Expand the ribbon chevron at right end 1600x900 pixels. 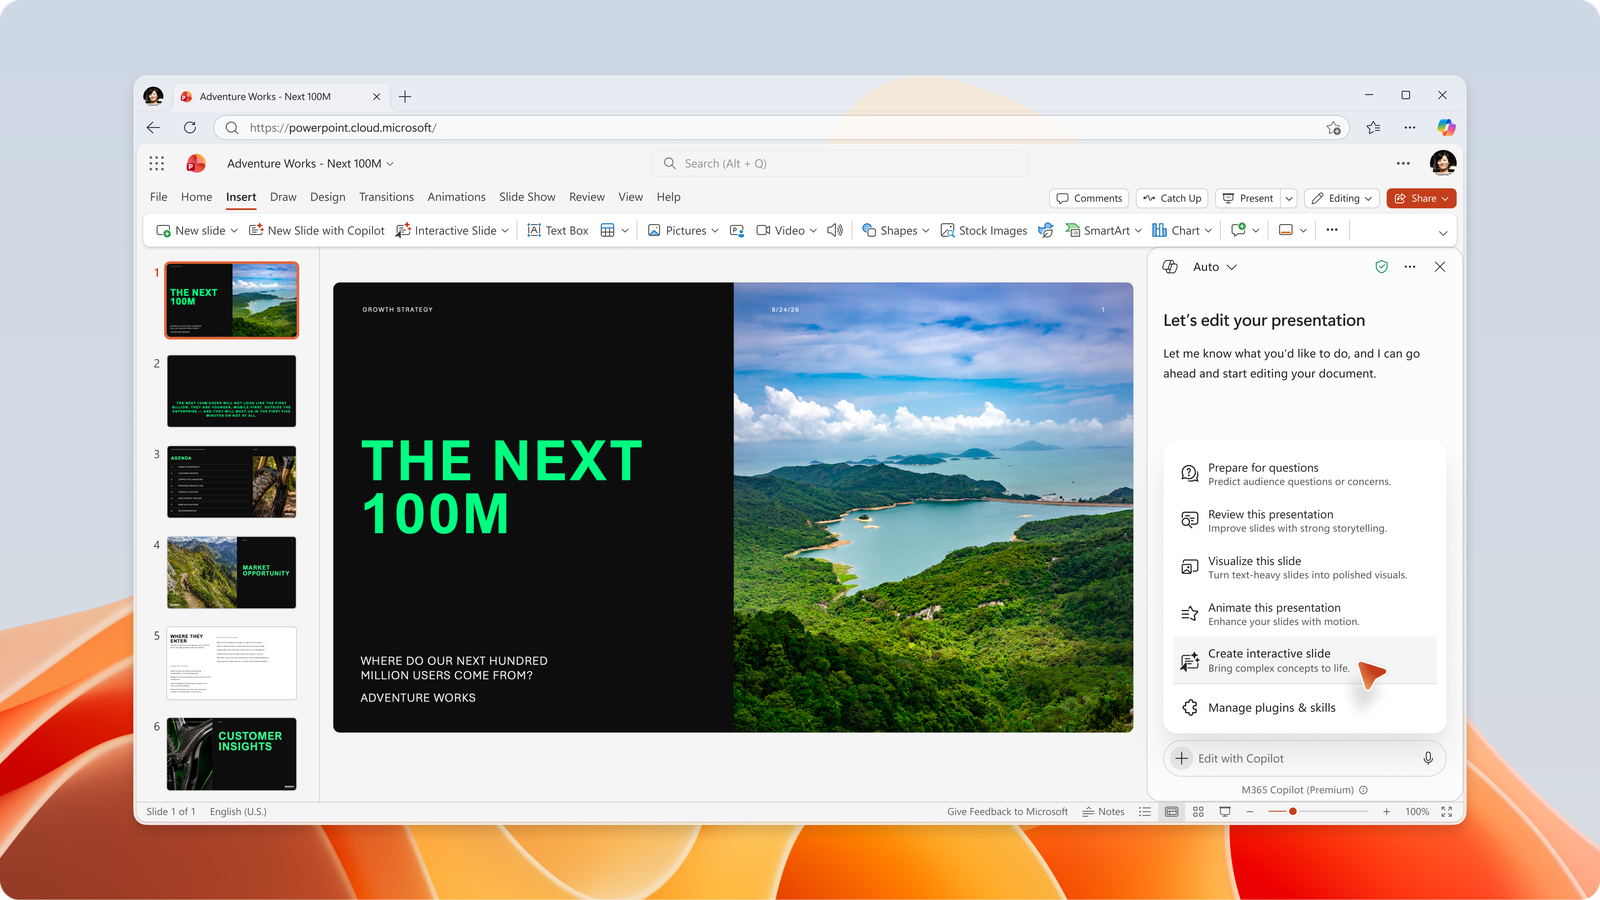1443,232
